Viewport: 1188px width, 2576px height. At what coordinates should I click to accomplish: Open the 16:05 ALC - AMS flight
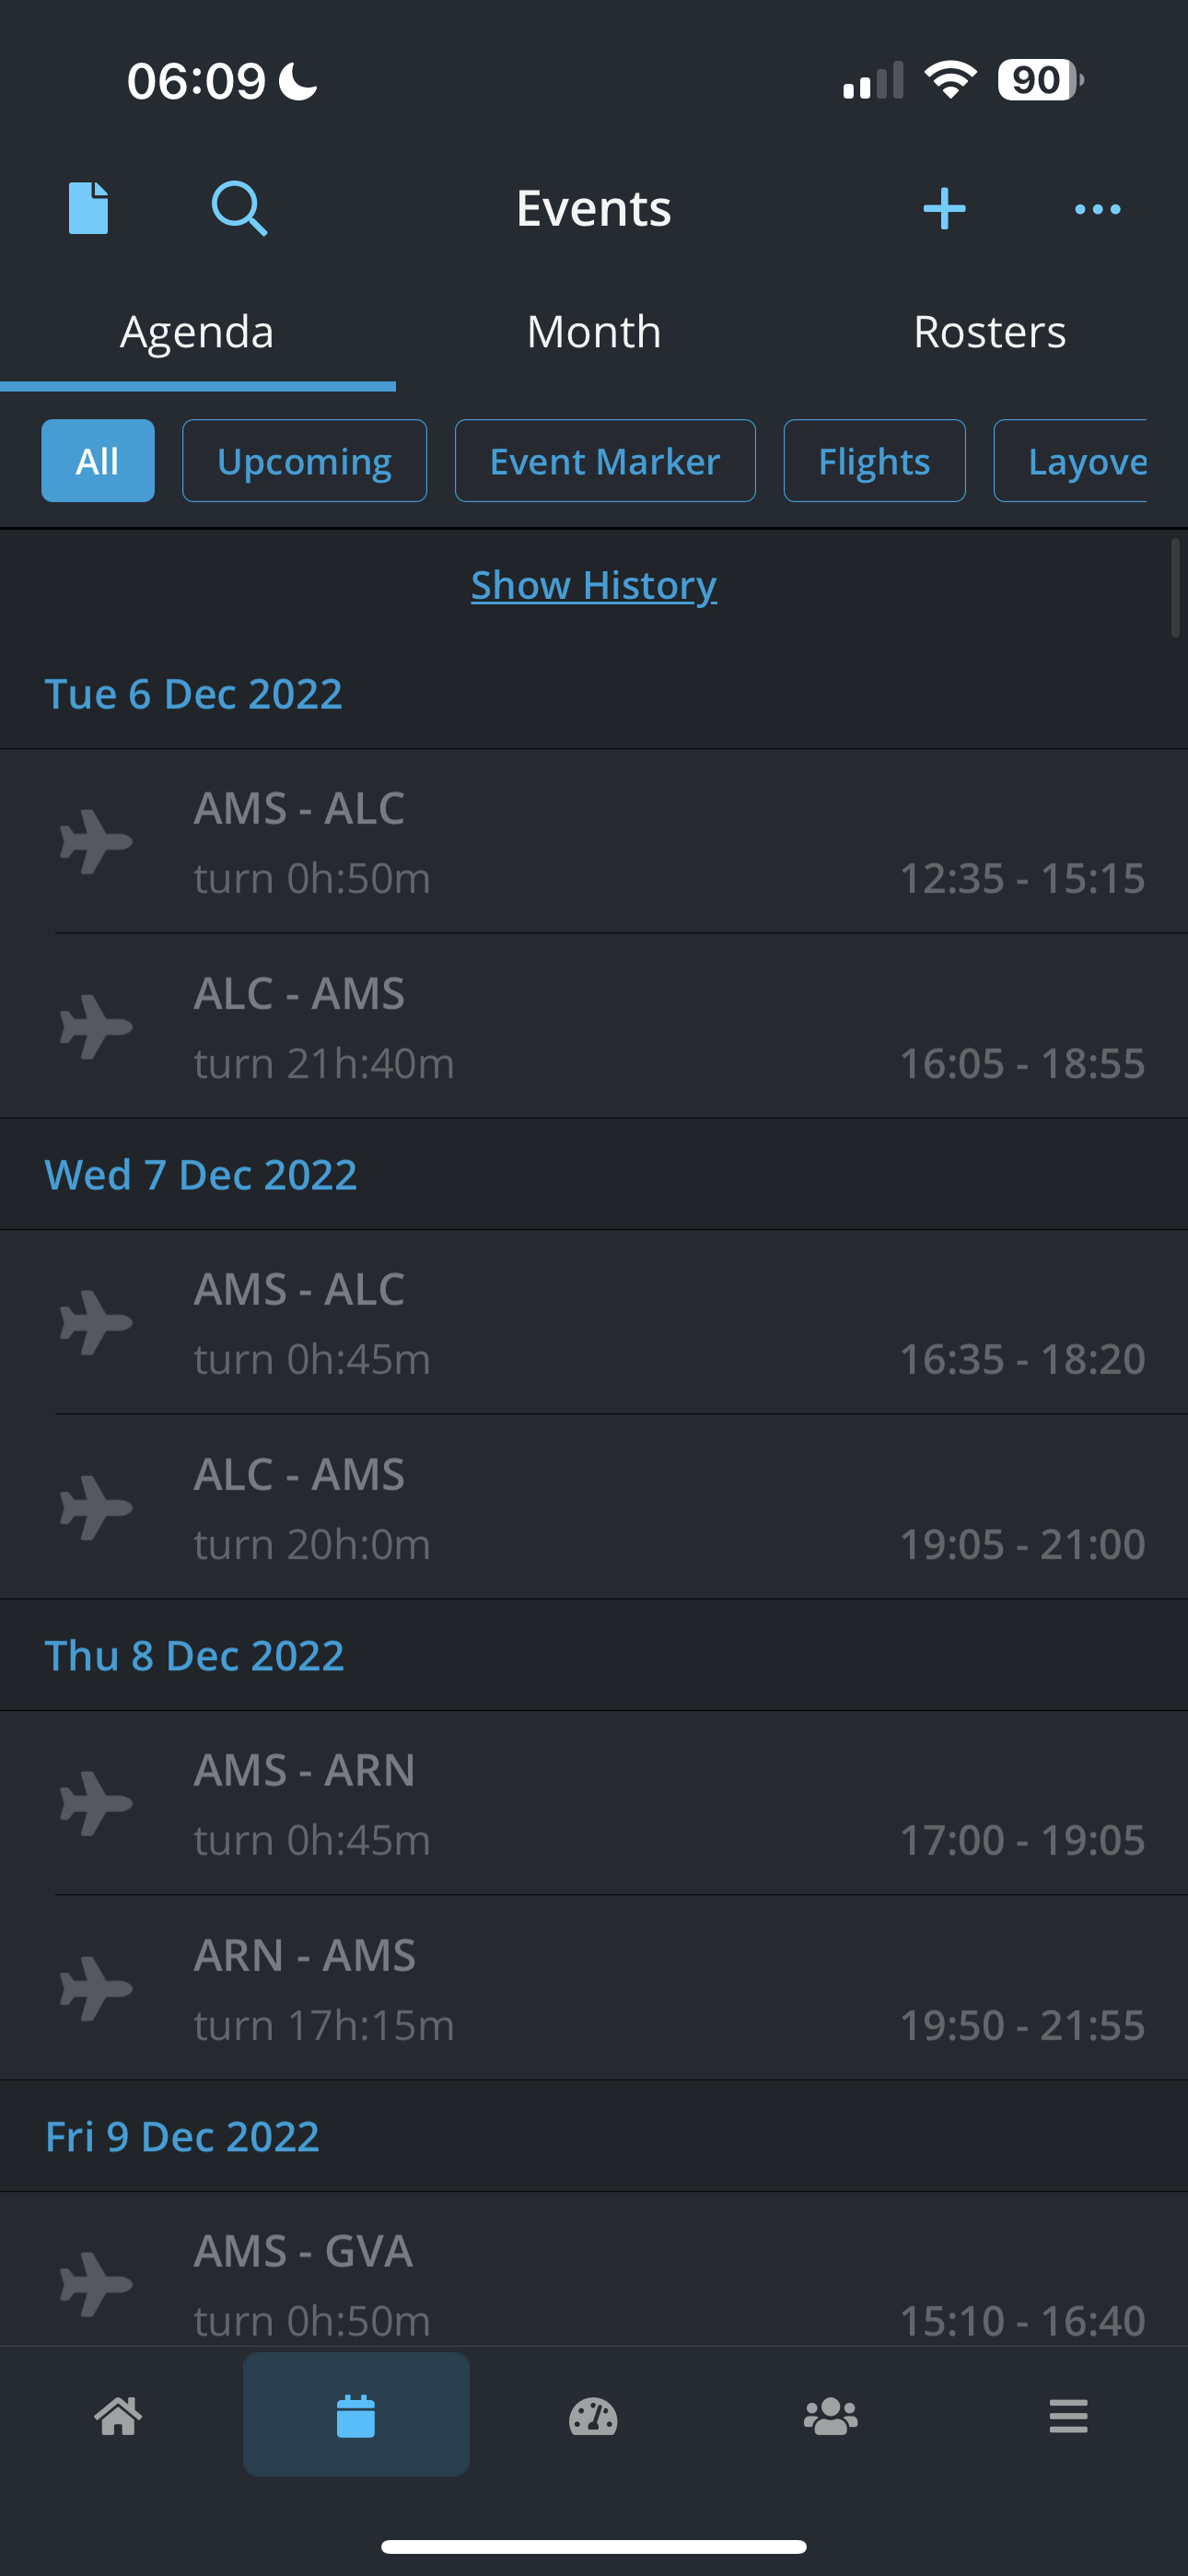coord(620,1026)
